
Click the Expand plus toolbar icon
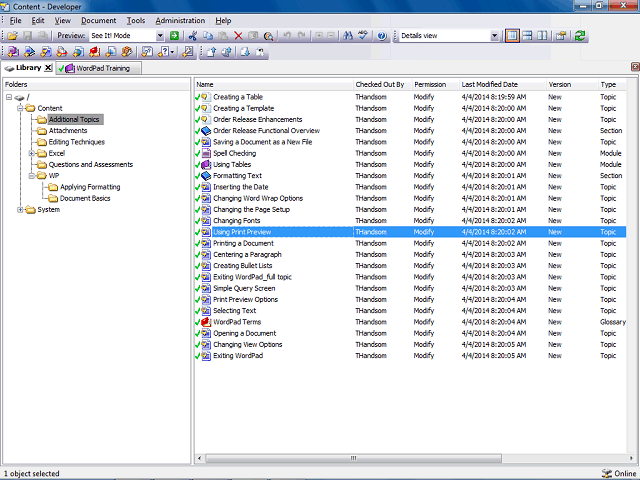[319, 36]
